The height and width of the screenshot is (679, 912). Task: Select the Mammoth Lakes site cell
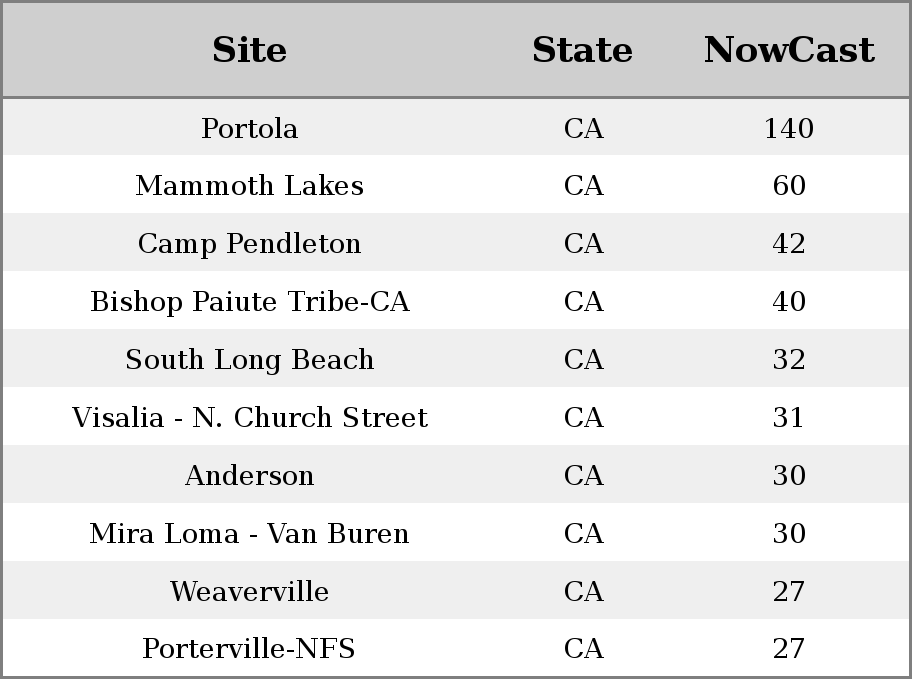[x=250, y=186]
